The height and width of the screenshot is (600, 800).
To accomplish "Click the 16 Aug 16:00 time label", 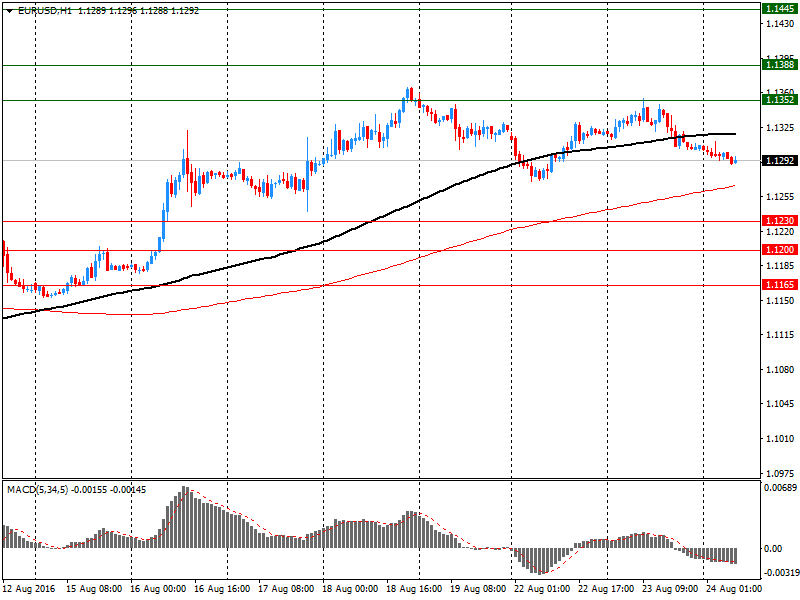I will [x=222, y=589].
